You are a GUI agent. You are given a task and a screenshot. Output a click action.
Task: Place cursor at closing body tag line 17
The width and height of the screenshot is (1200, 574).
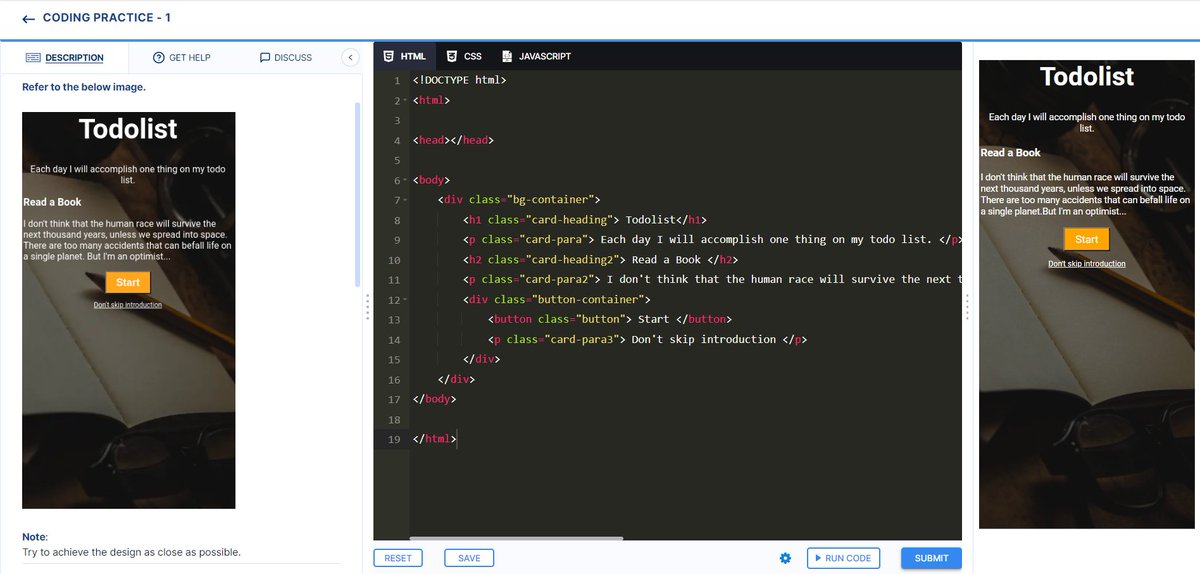point(433,399)
